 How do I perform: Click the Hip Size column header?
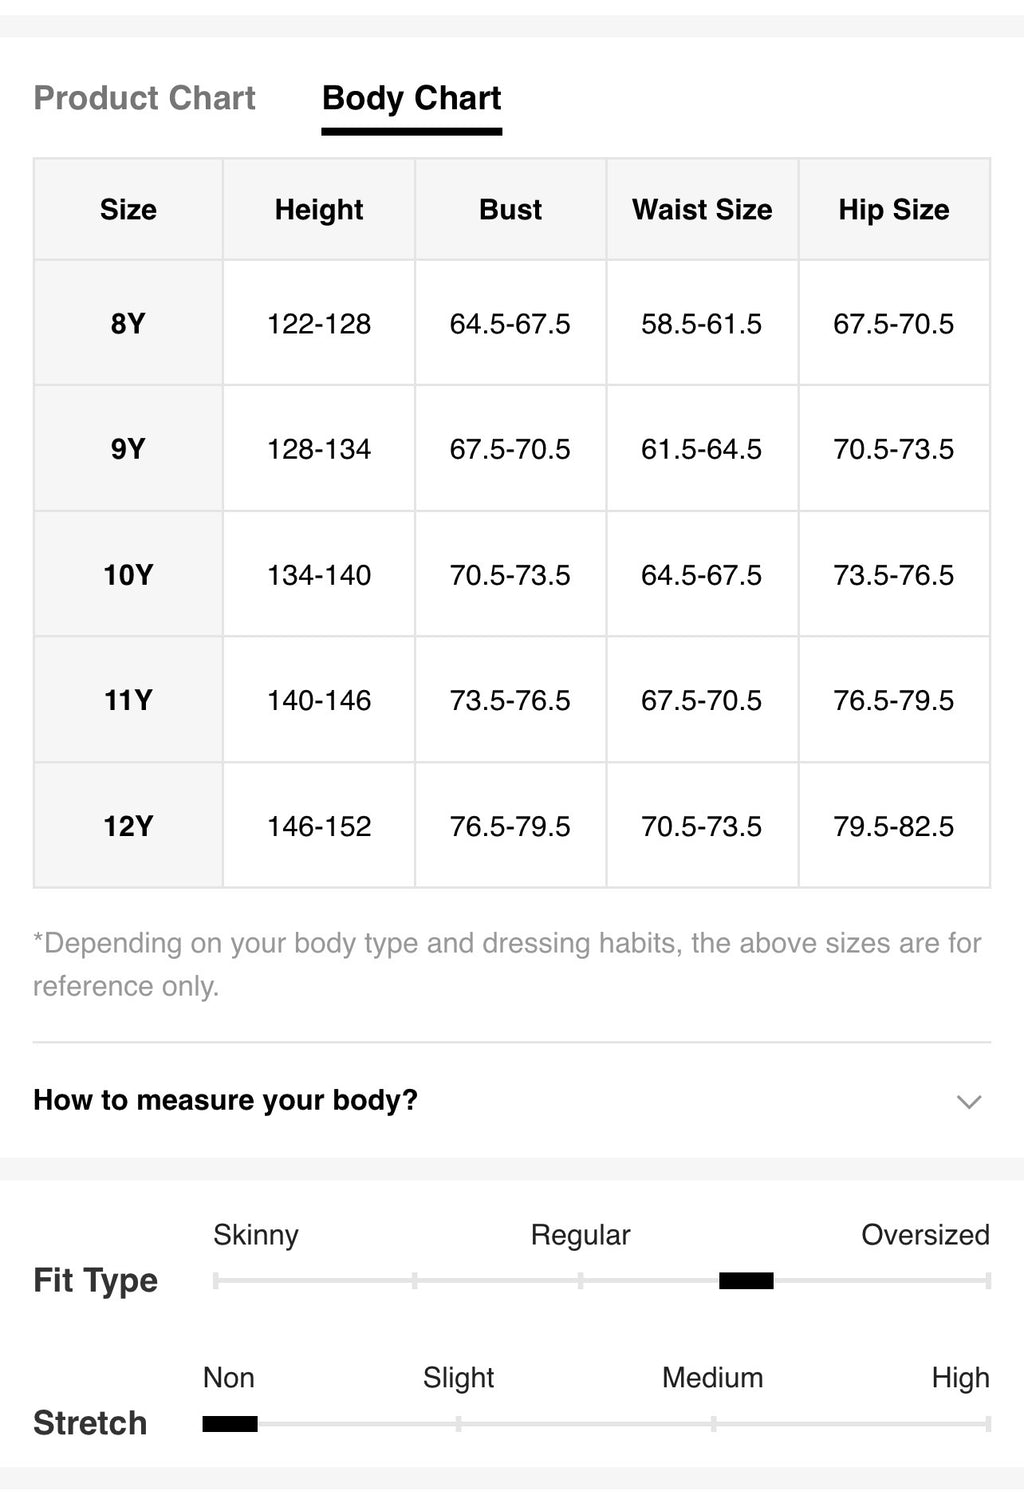894,209
